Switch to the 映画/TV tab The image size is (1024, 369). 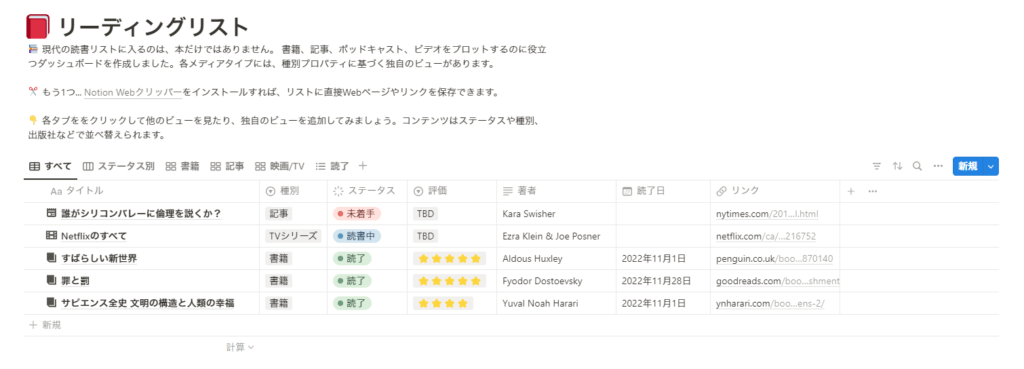click(280, 167)
